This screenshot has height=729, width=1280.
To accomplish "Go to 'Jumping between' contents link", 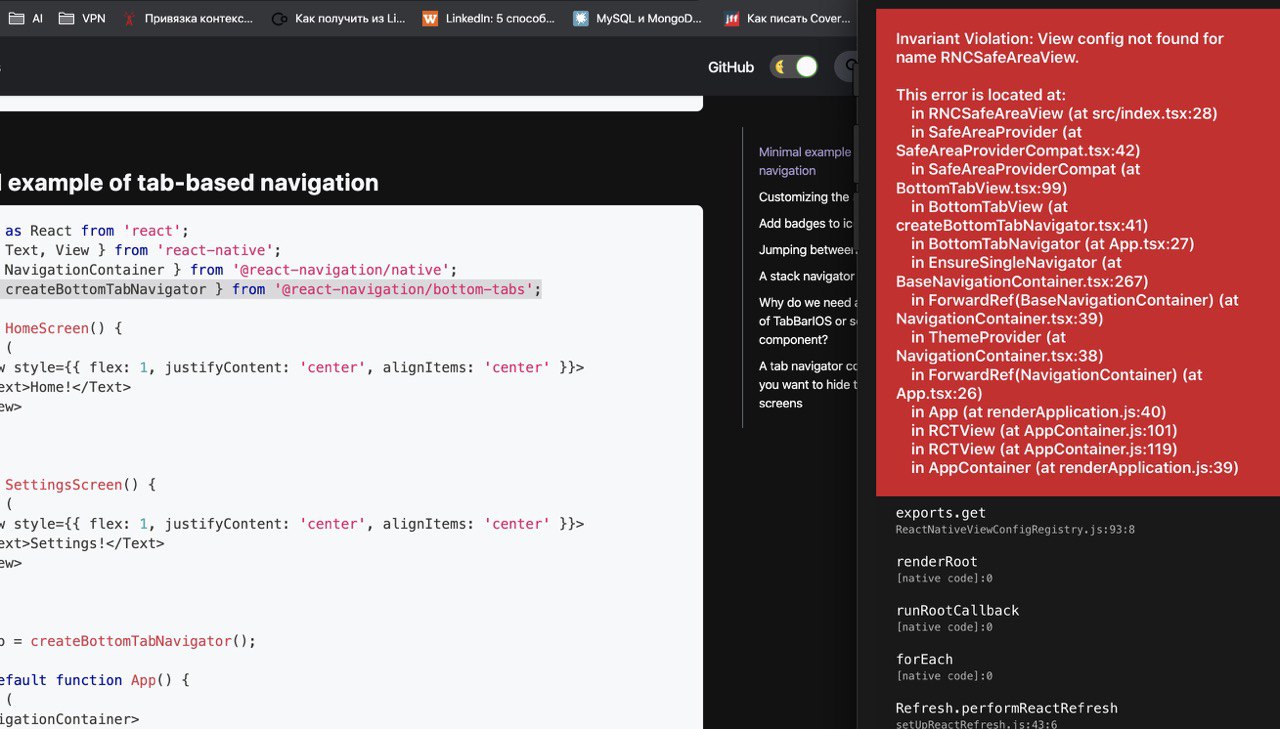I will tap(807, 249).
